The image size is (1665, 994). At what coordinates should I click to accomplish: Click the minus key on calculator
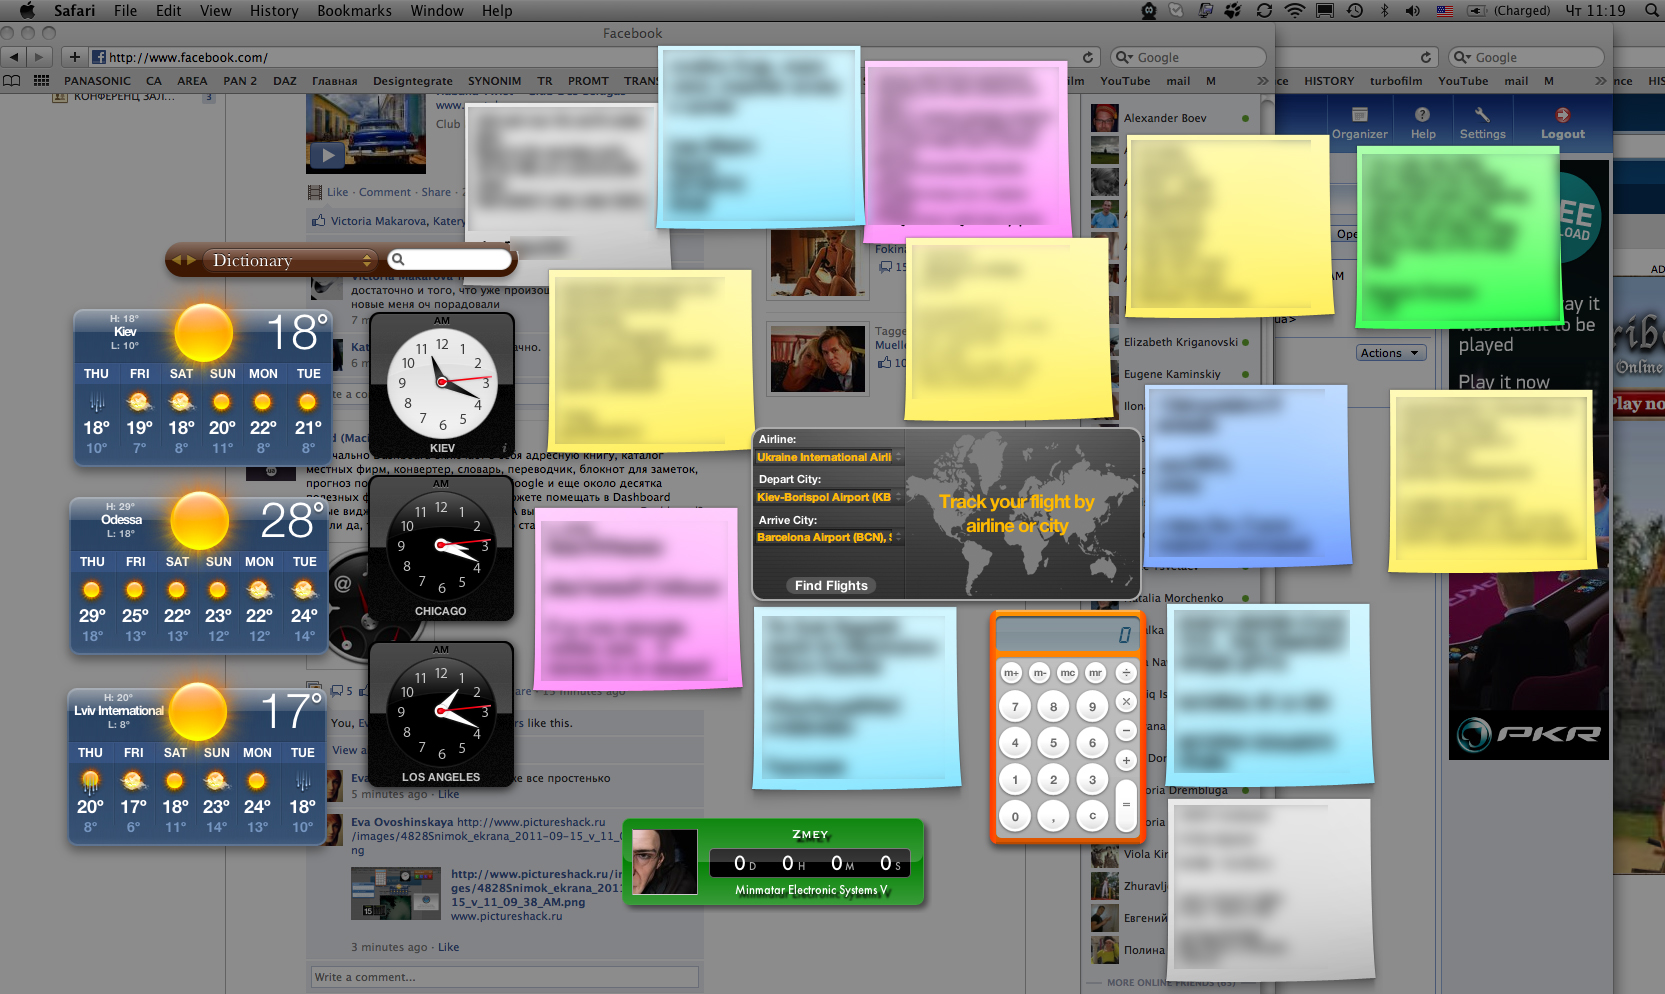click(1126, 731)
